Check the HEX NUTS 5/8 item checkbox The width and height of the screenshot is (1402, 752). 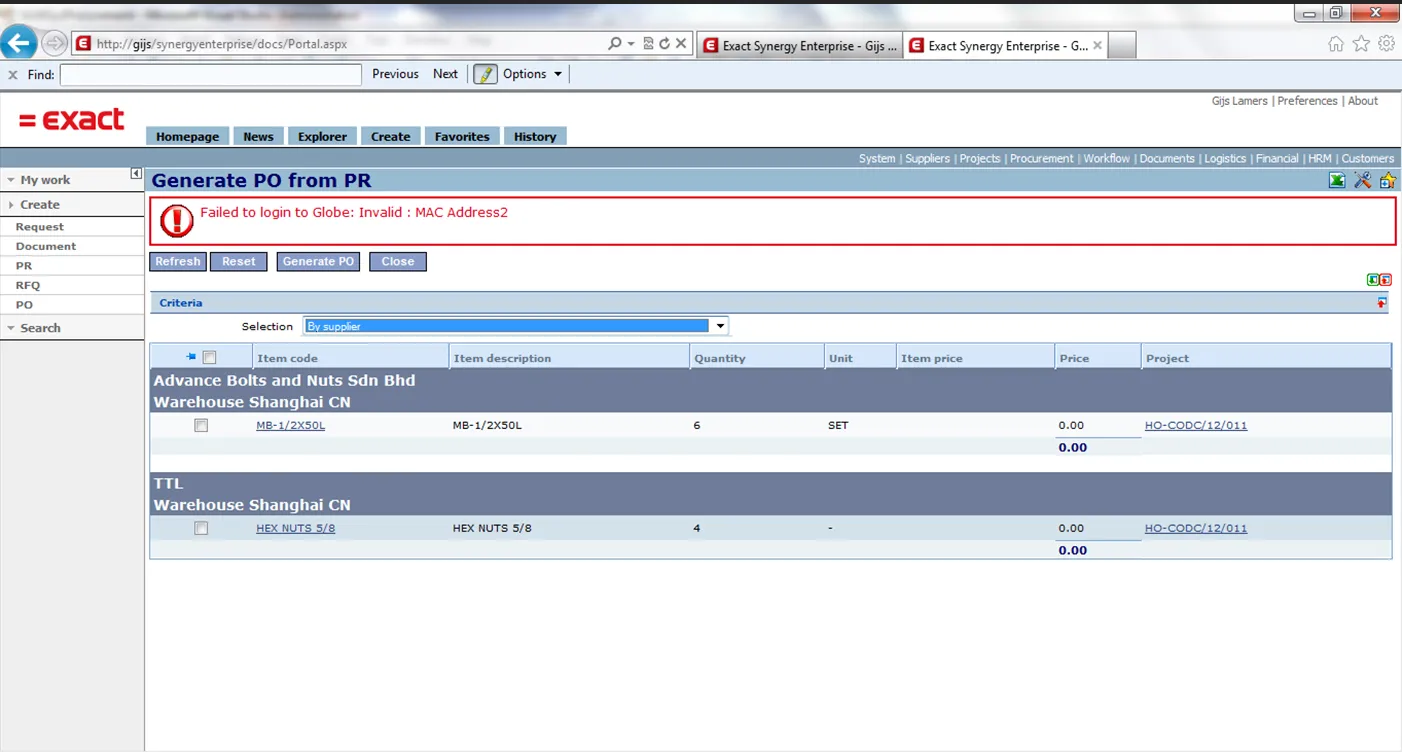(x=201, y=528)
